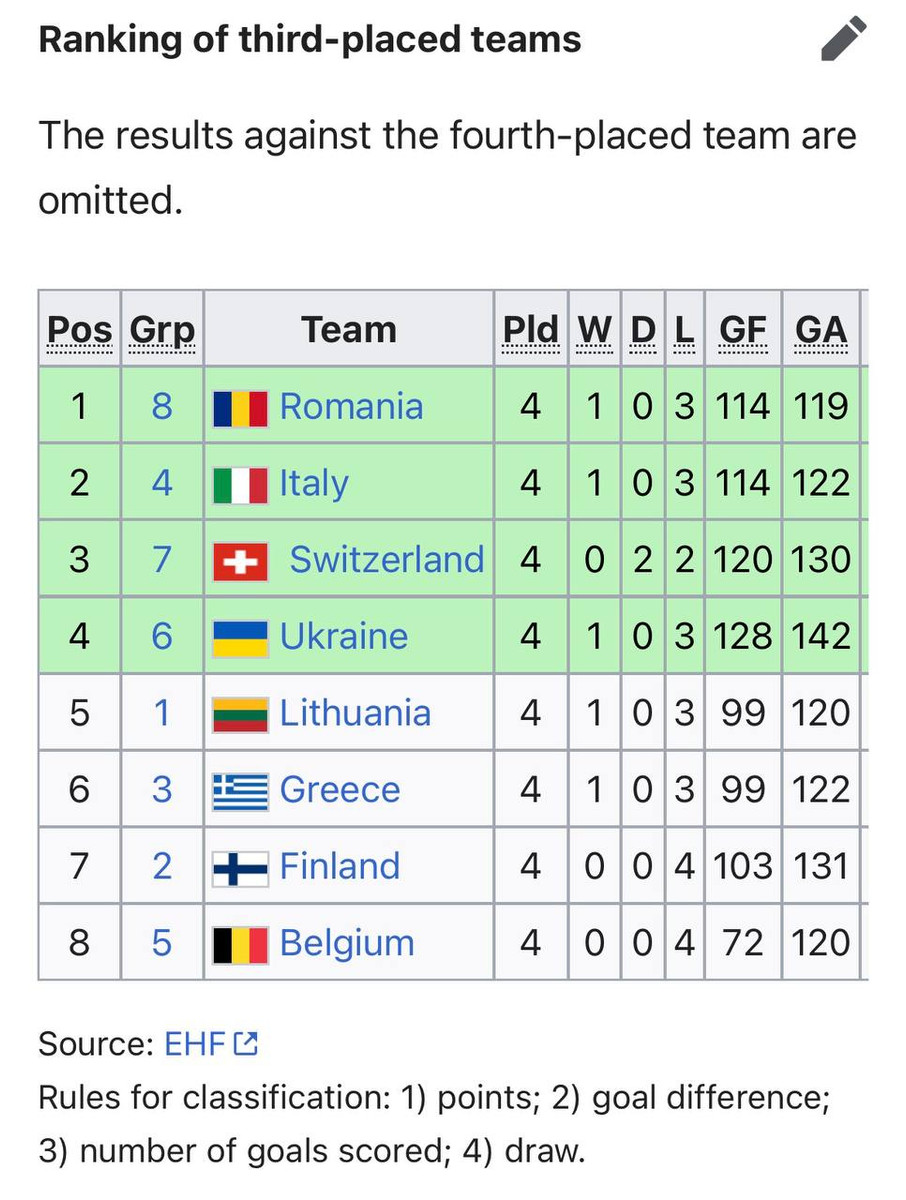Open the Belgium team link
The height and width of the screenshot is (1200, 906).
point(346,943)
